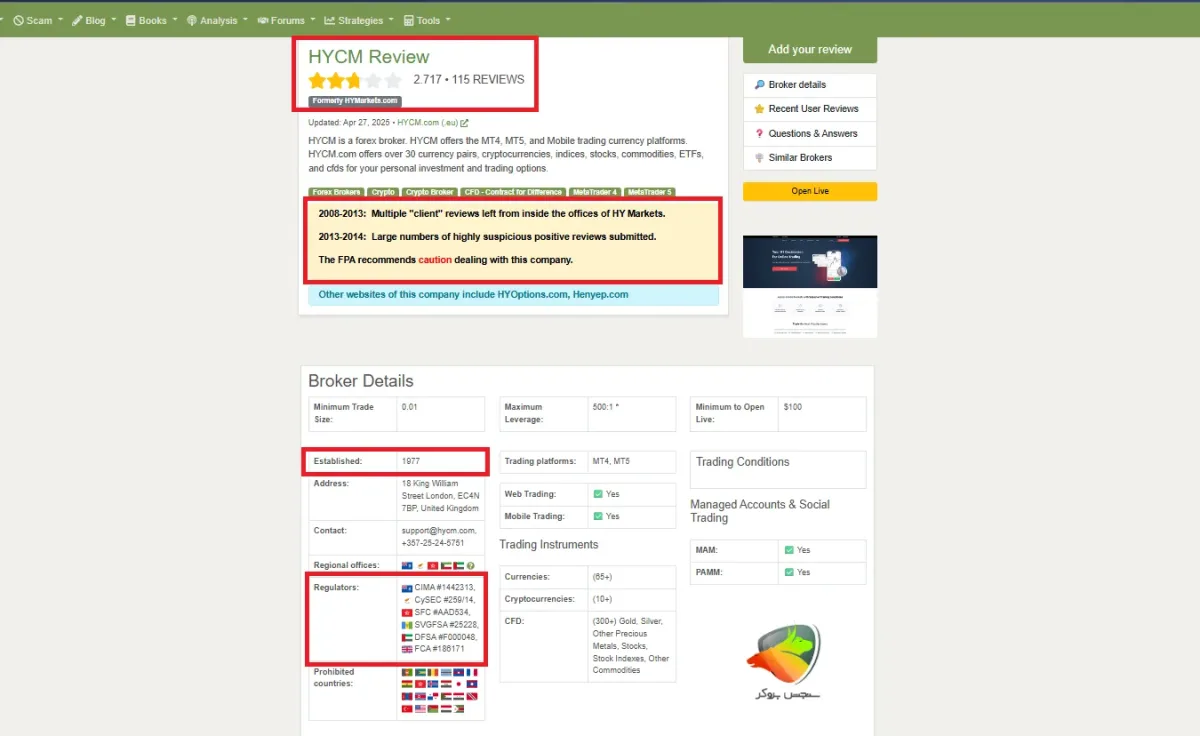Select the Crypto Broker tag
The width and height of the screenshot is (1200, 736).
click(431, 192)
